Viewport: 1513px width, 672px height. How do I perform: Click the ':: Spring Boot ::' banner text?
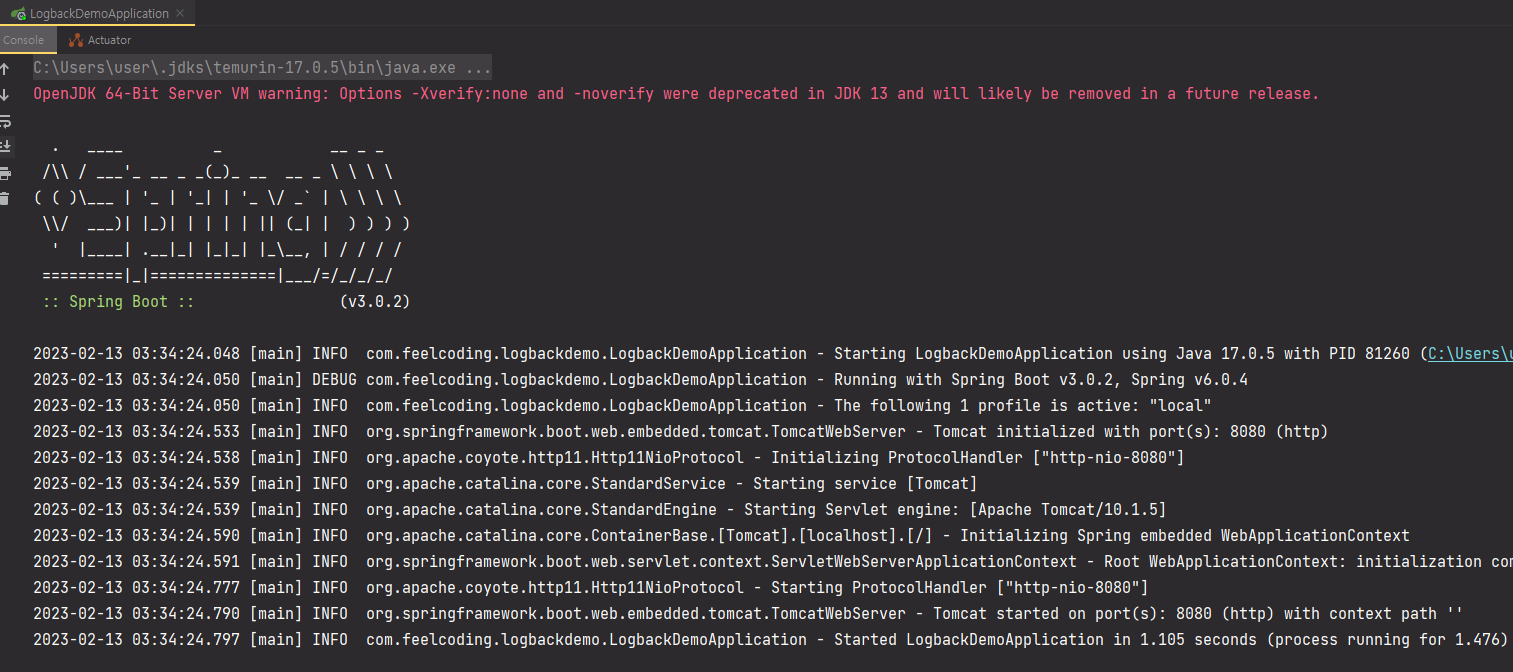tap(118, 302)
